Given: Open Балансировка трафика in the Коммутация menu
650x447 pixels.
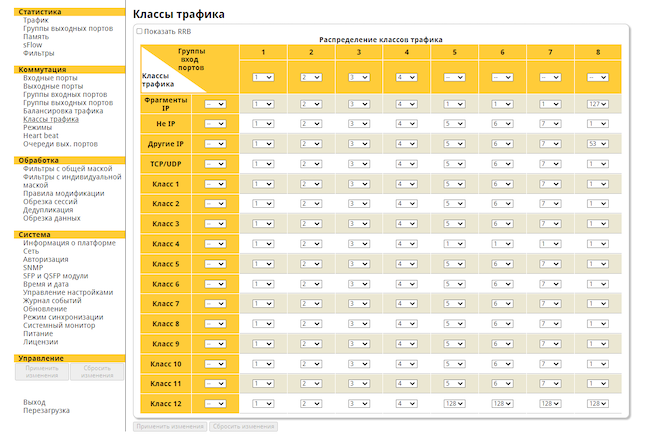Looking at the screenshot, I should (63, 111).
